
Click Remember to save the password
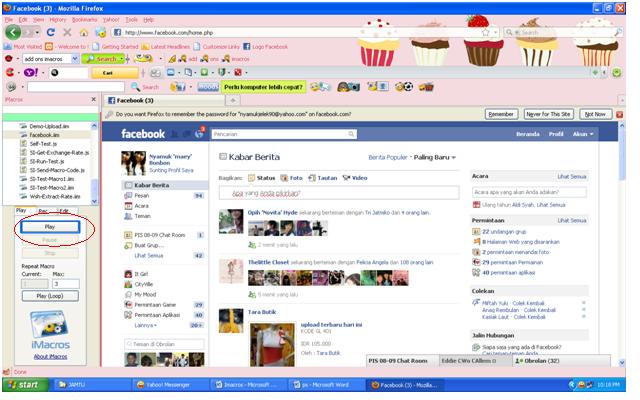coord(501,114)
